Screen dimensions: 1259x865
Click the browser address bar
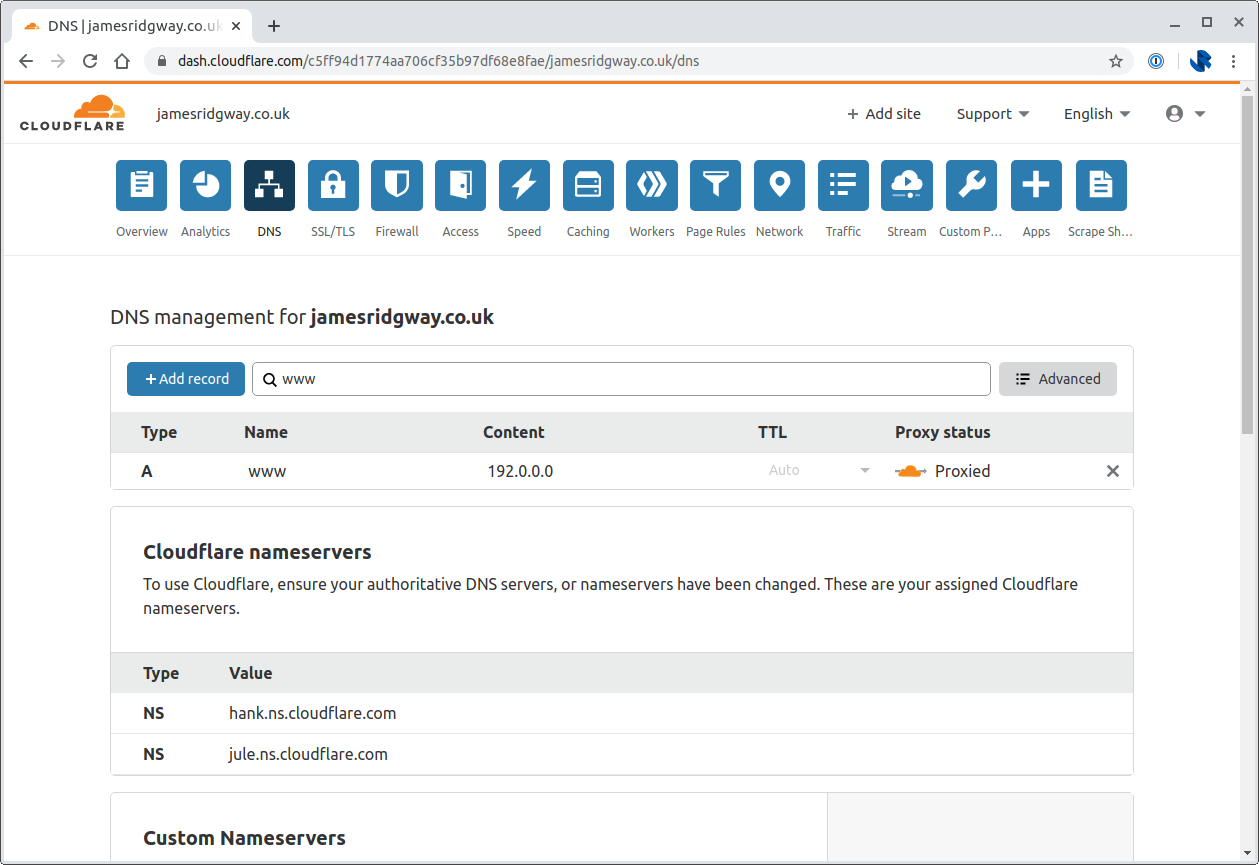tap(640, 61)
